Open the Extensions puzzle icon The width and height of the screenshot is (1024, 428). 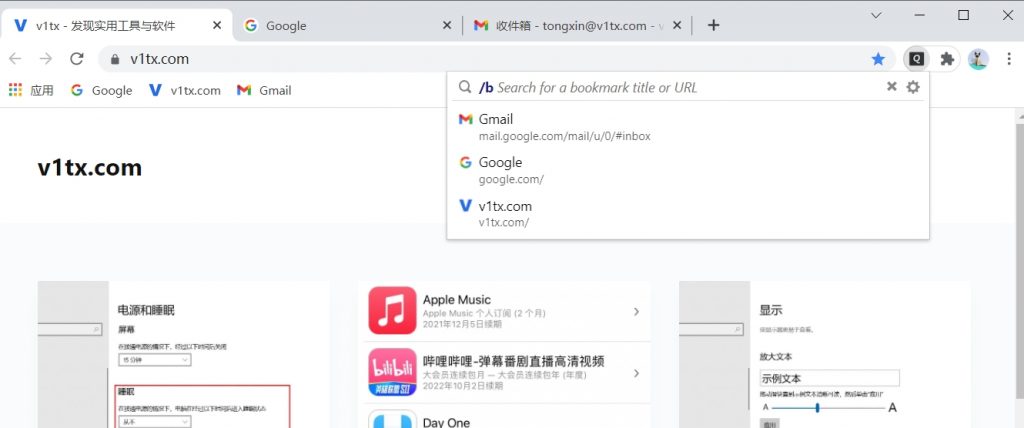[x=947, y=59]
